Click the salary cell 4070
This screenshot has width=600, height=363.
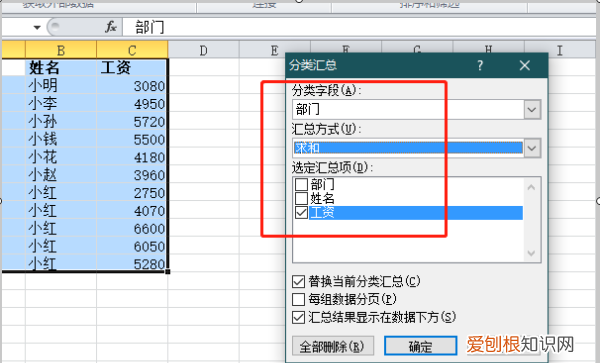coord(132,210)
